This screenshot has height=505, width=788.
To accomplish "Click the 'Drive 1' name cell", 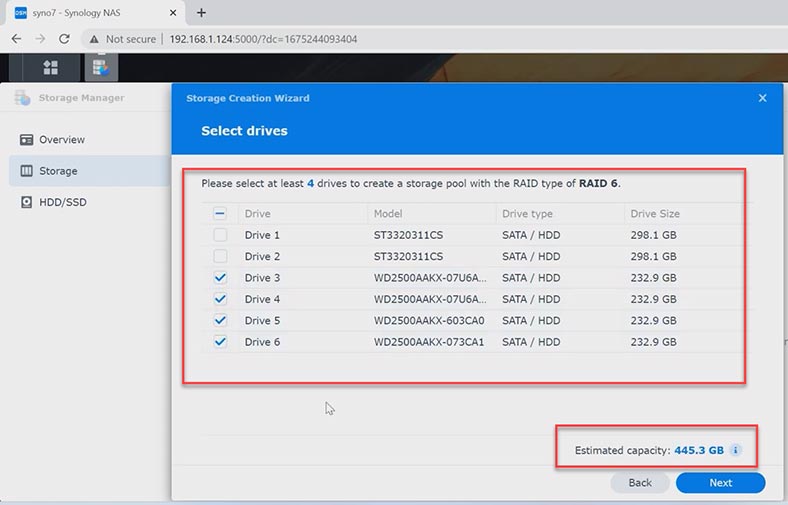I will click(x=262, y=235).
